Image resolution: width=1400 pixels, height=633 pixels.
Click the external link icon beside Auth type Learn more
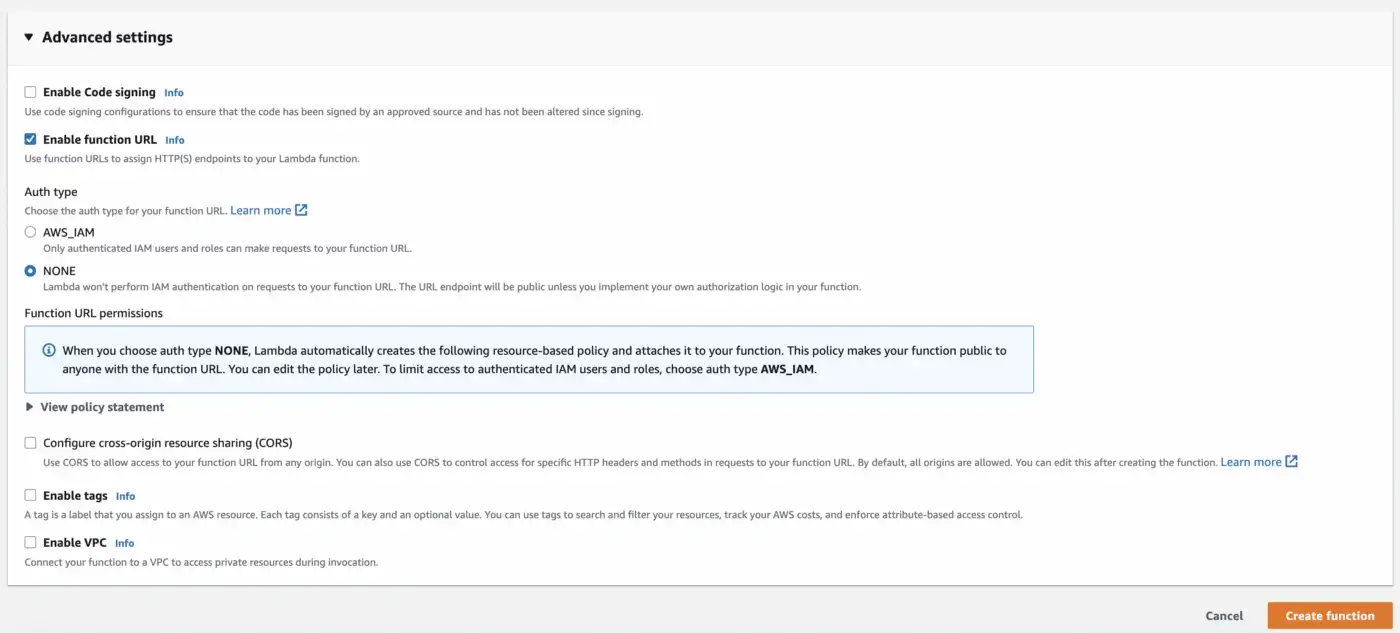pos(301,210)
